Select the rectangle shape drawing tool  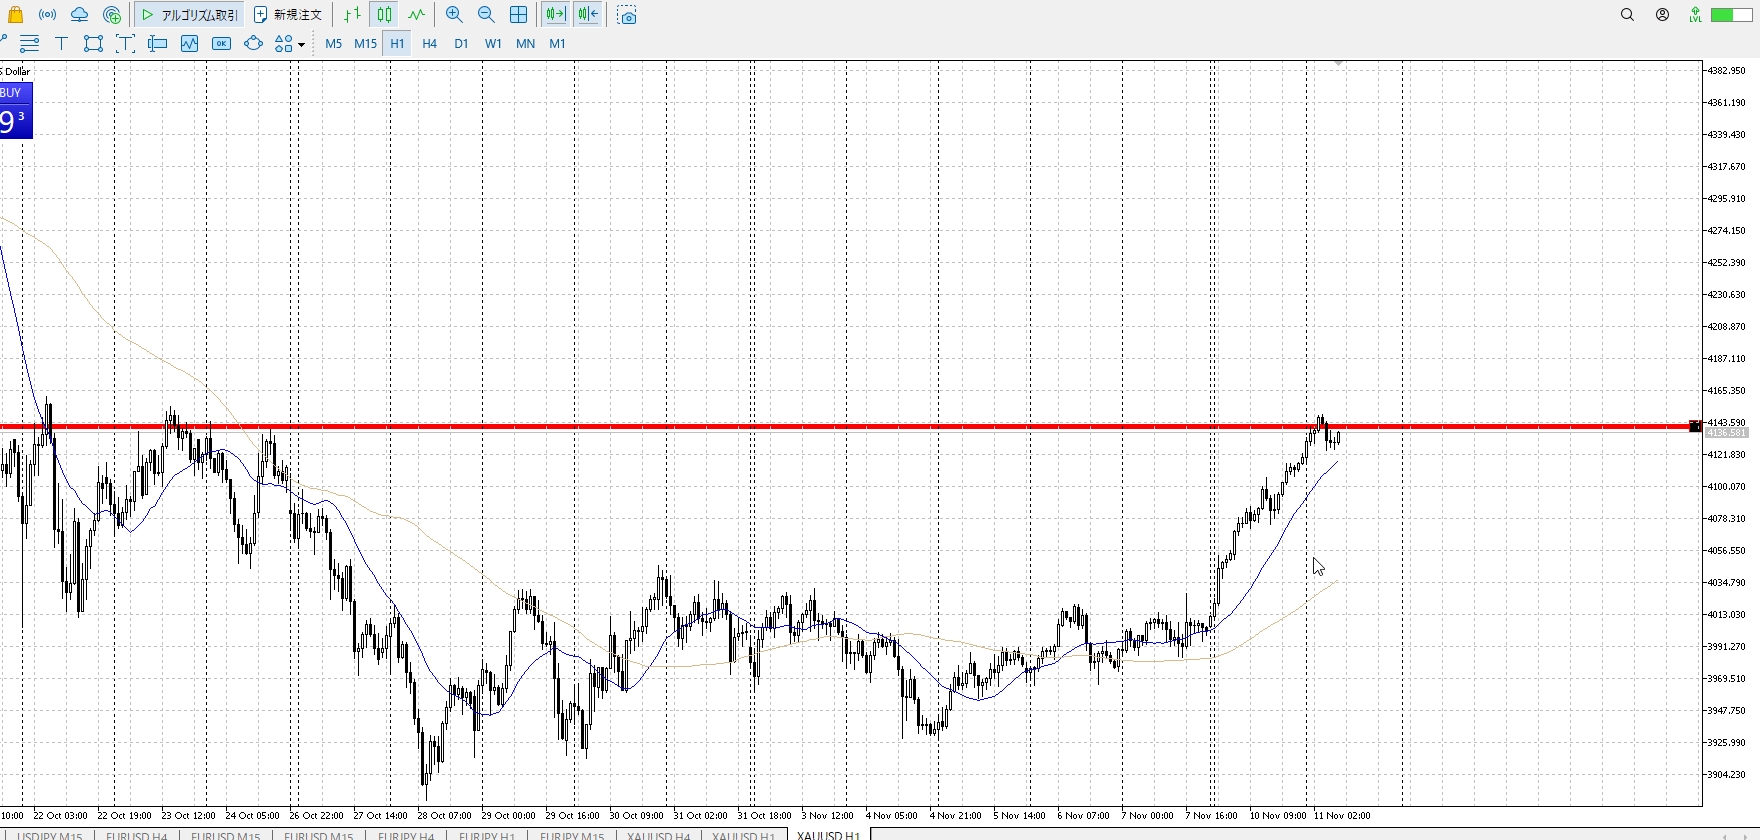click(93, 43)
